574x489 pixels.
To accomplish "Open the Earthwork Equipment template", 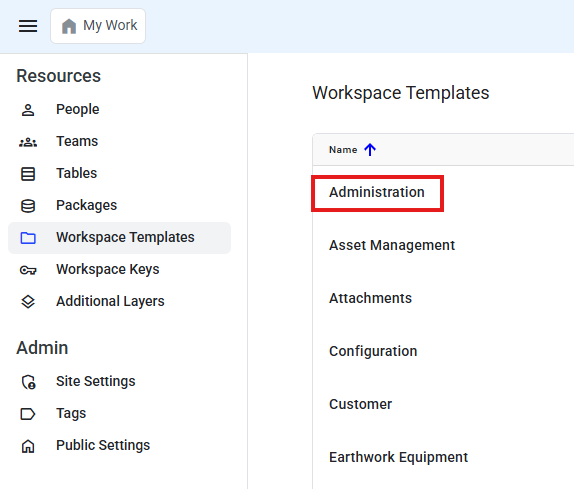I will coord(398,457).
